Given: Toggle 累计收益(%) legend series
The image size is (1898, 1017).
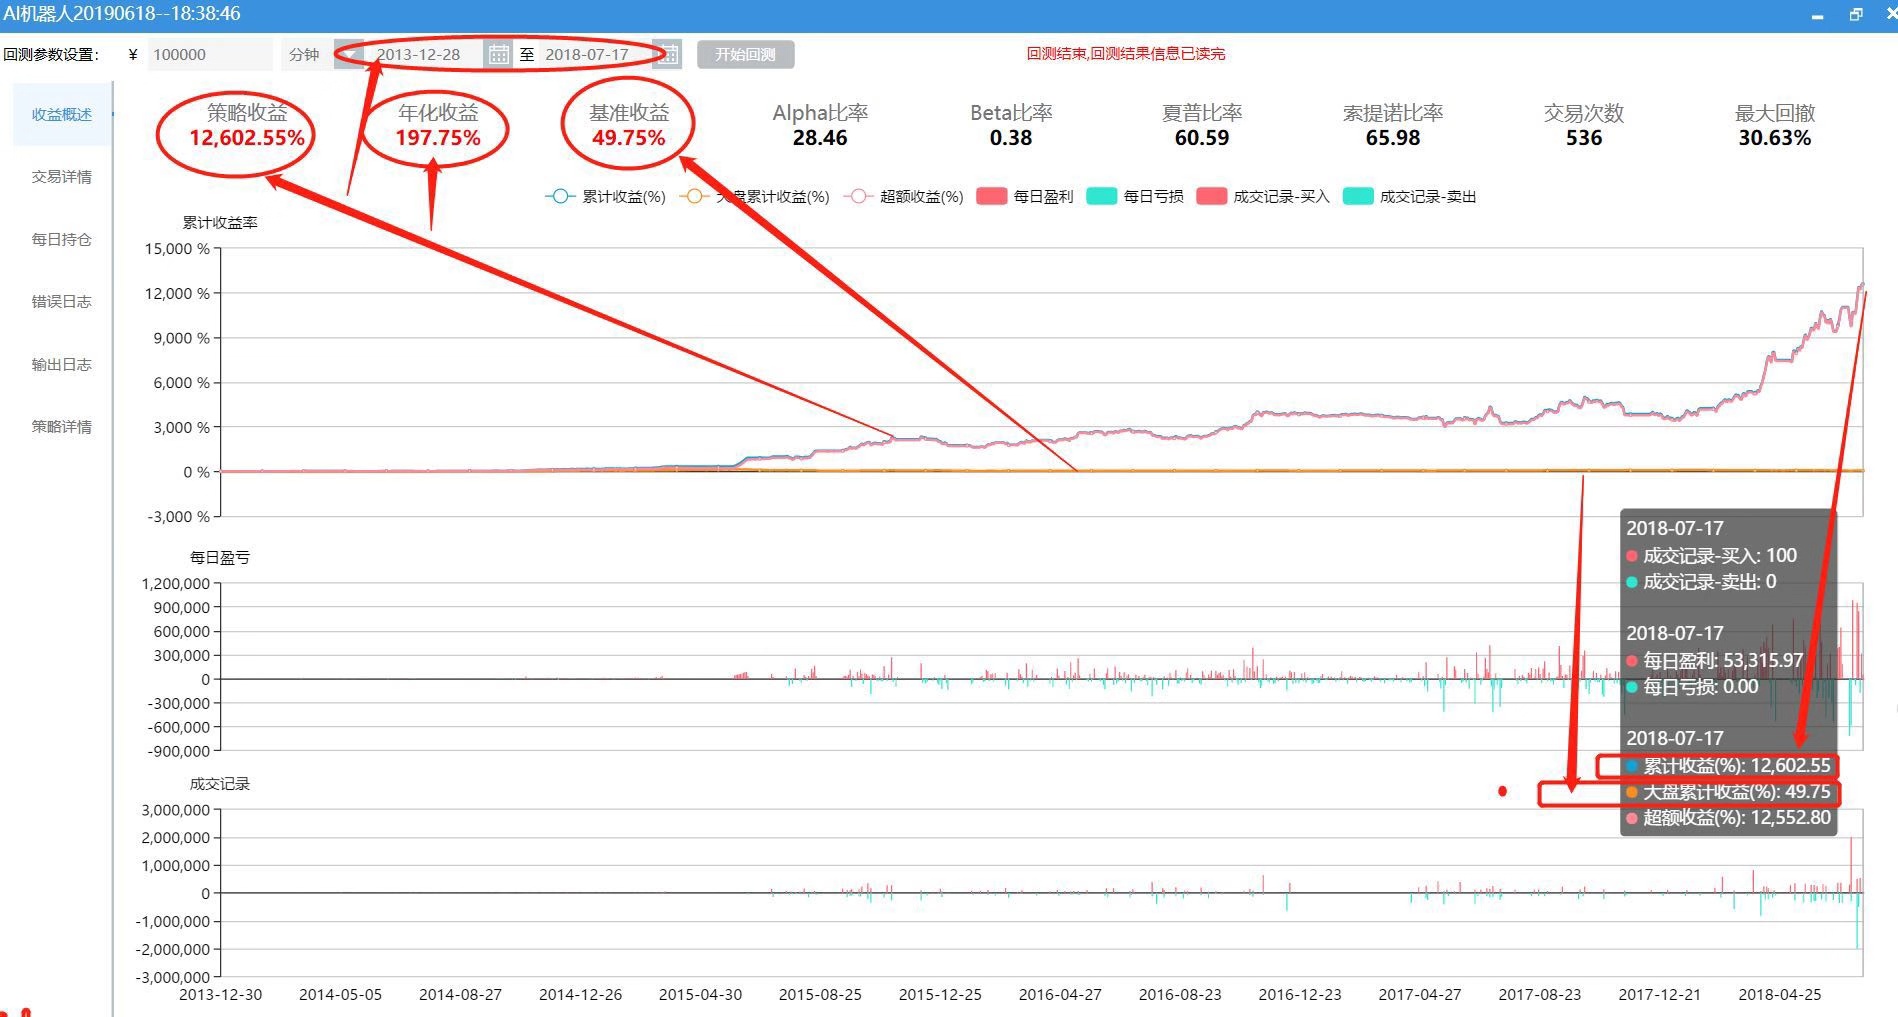Looking at the screenshot, I should [606, 197].
